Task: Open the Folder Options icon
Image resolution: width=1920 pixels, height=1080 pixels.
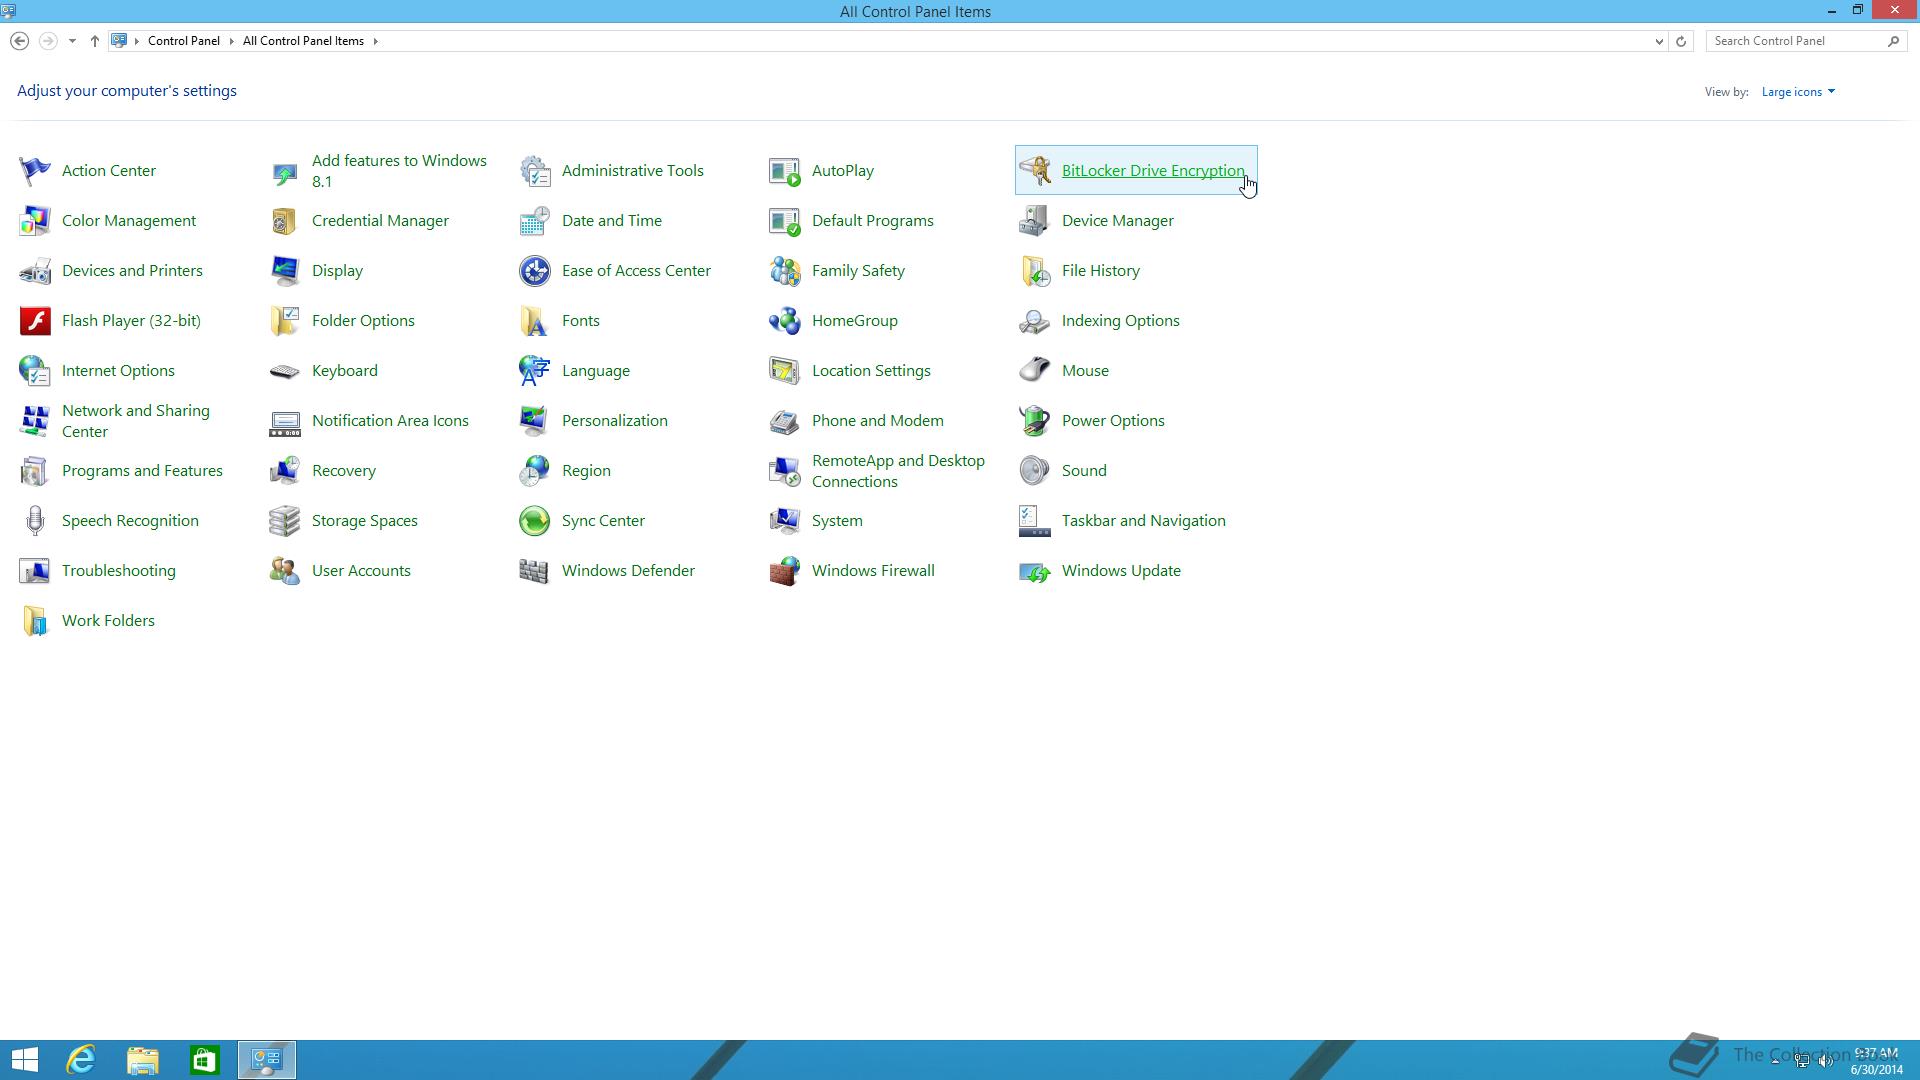Action: pyautogui.click(x=285, y=321)
